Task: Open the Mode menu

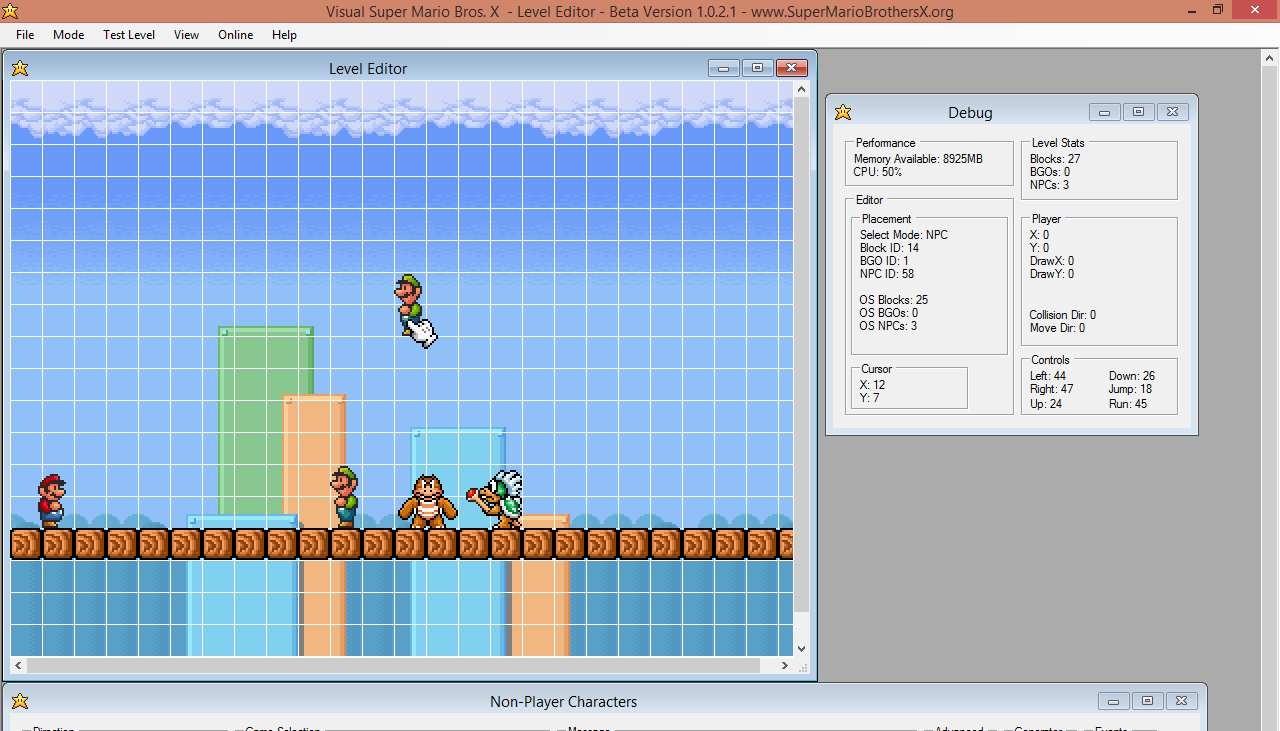Action: tap(69, 35)
